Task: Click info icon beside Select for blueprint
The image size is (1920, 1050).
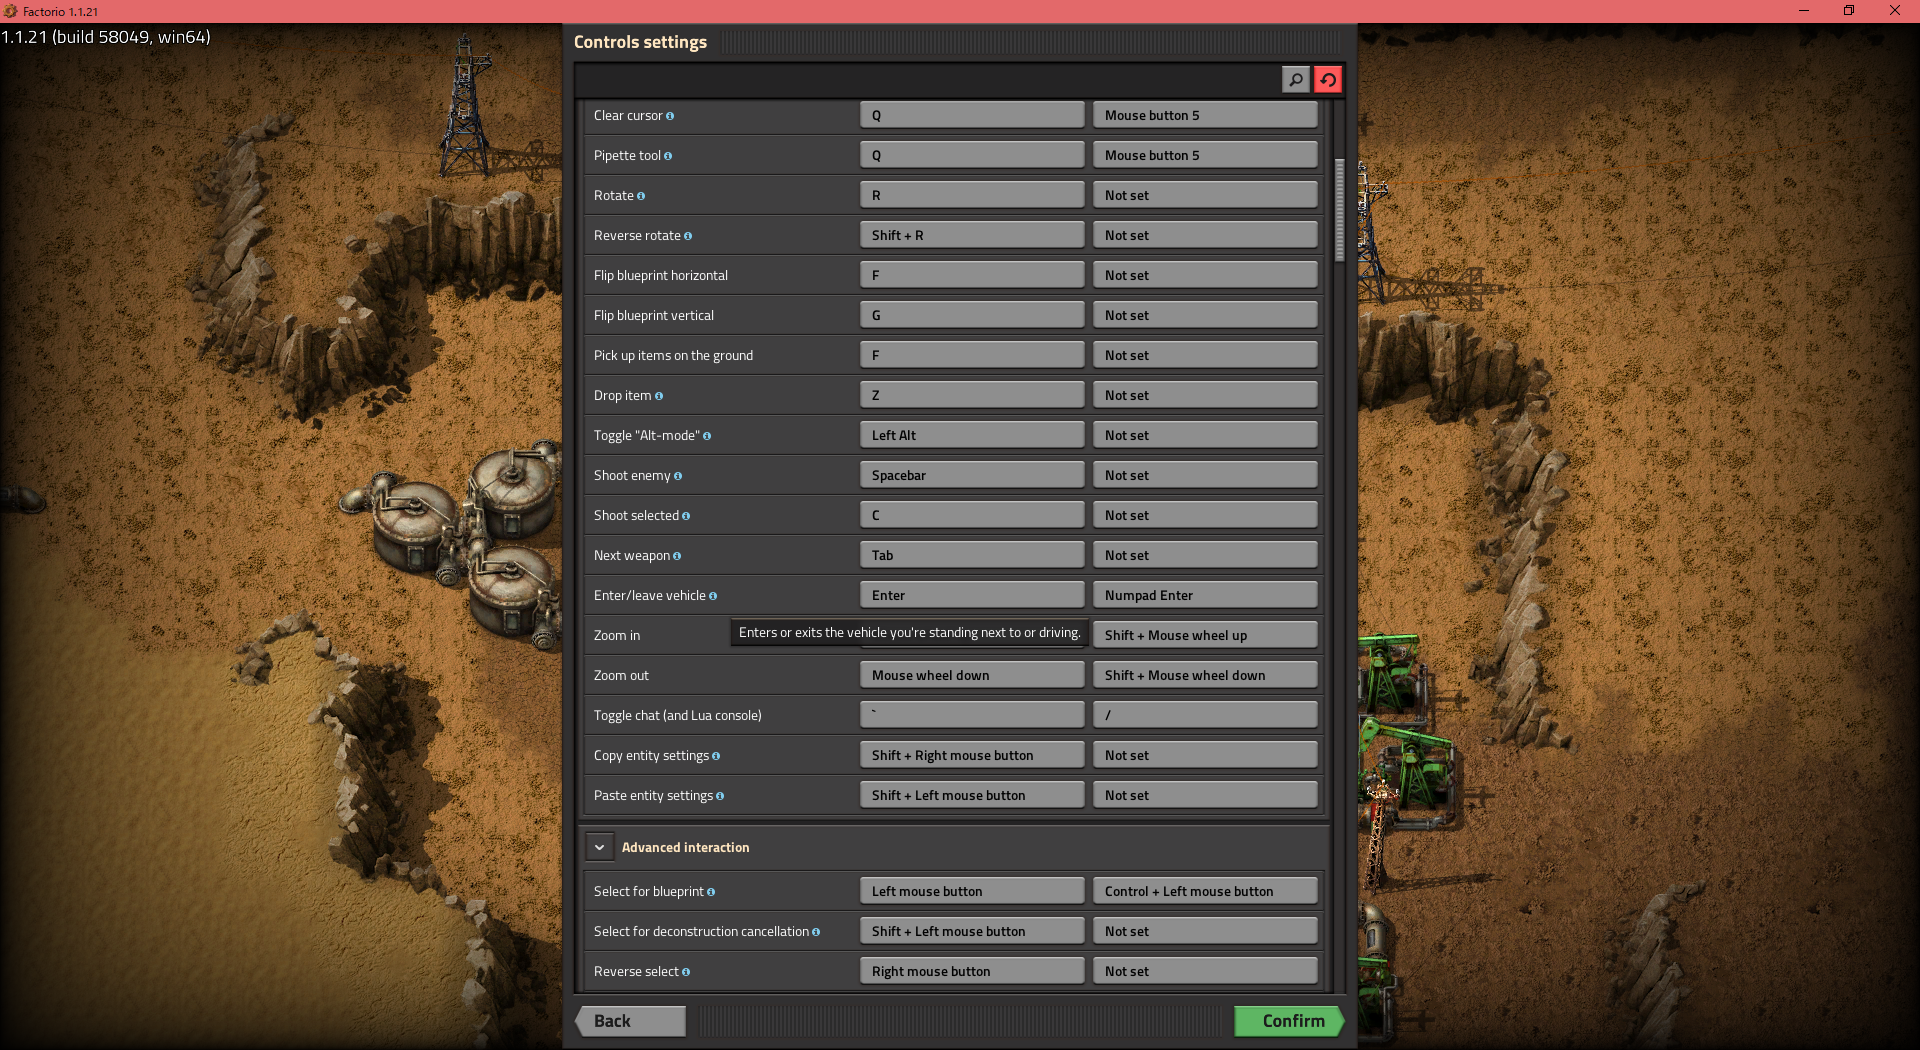Action: tap(711, 892)
